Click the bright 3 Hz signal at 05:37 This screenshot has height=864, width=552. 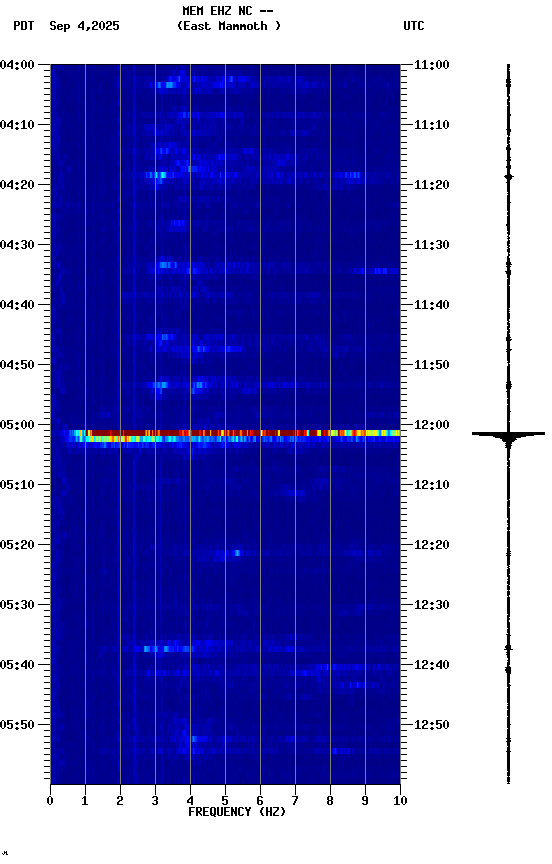pyautogui.click(x=168, y=649)
